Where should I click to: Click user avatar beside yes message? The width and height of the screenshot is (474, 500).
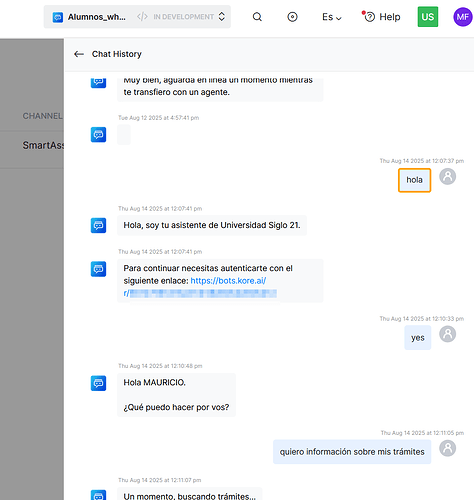[447, 334]
